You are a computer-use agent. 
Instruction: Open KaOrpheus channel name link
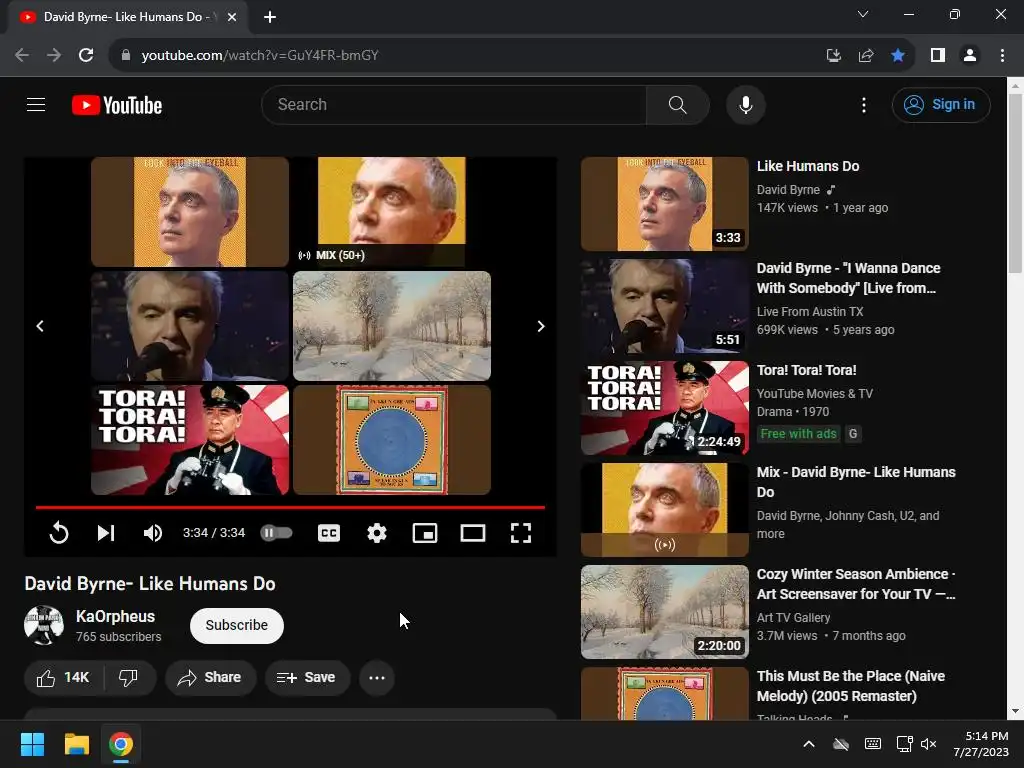(x=116, y=616)
